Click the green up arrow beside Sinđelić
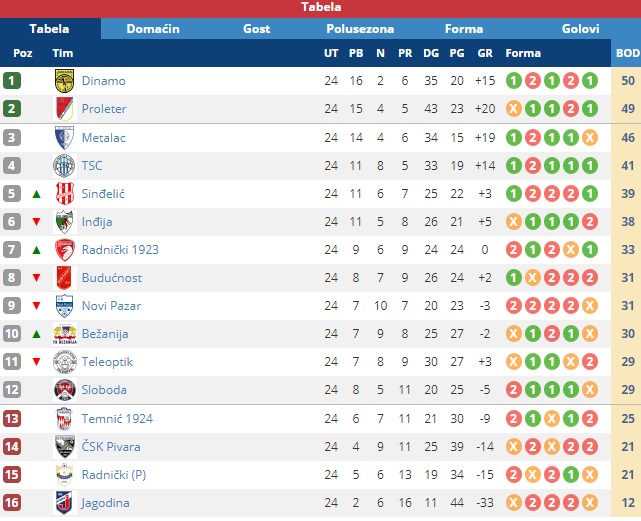 (36, 194)
